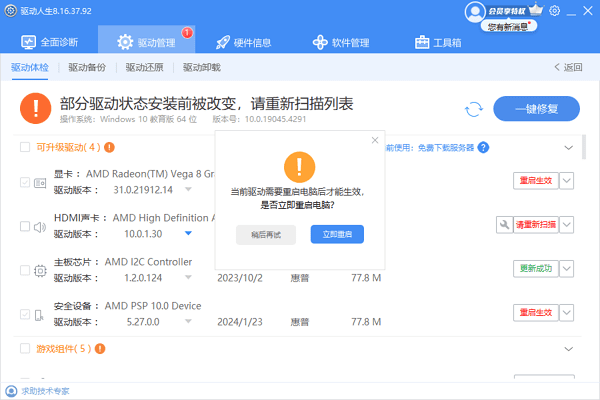Open the 驱动备份 sub-tab
This screenshot has height=400, width=600.
click(x=86, y=68)
